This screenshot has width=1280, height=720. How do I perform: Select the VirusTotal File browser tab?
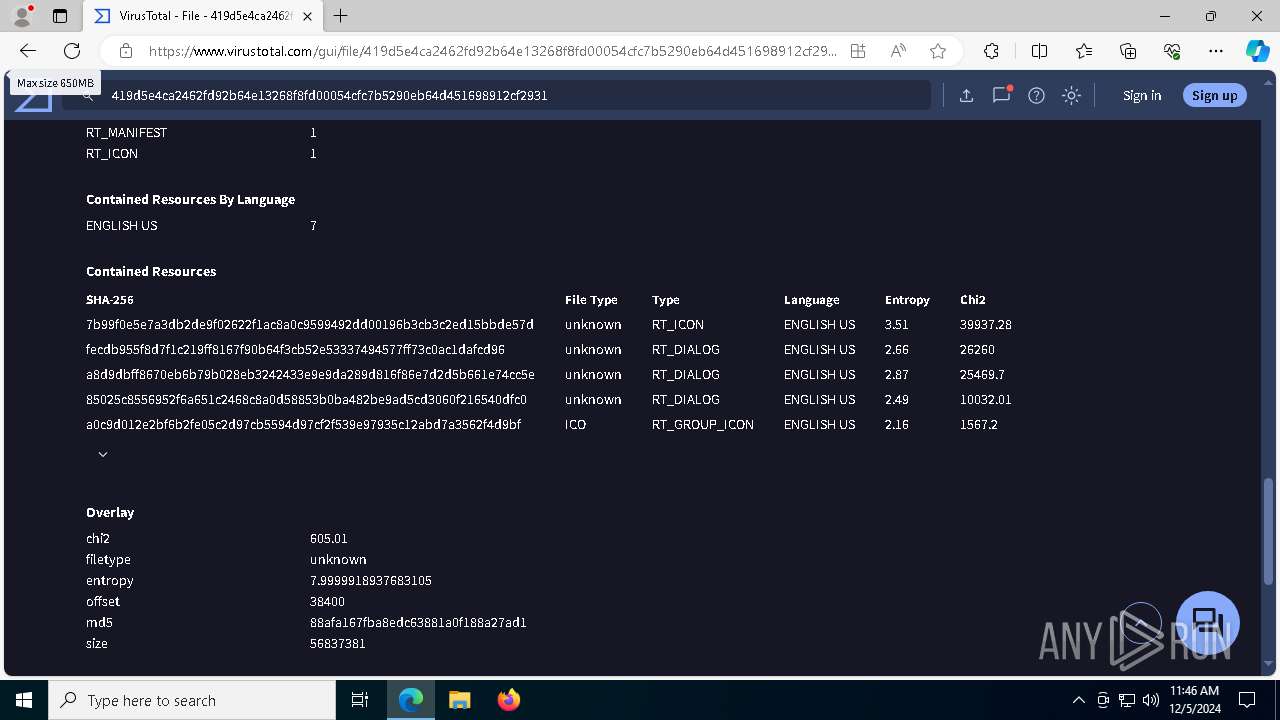pos(205,16)
